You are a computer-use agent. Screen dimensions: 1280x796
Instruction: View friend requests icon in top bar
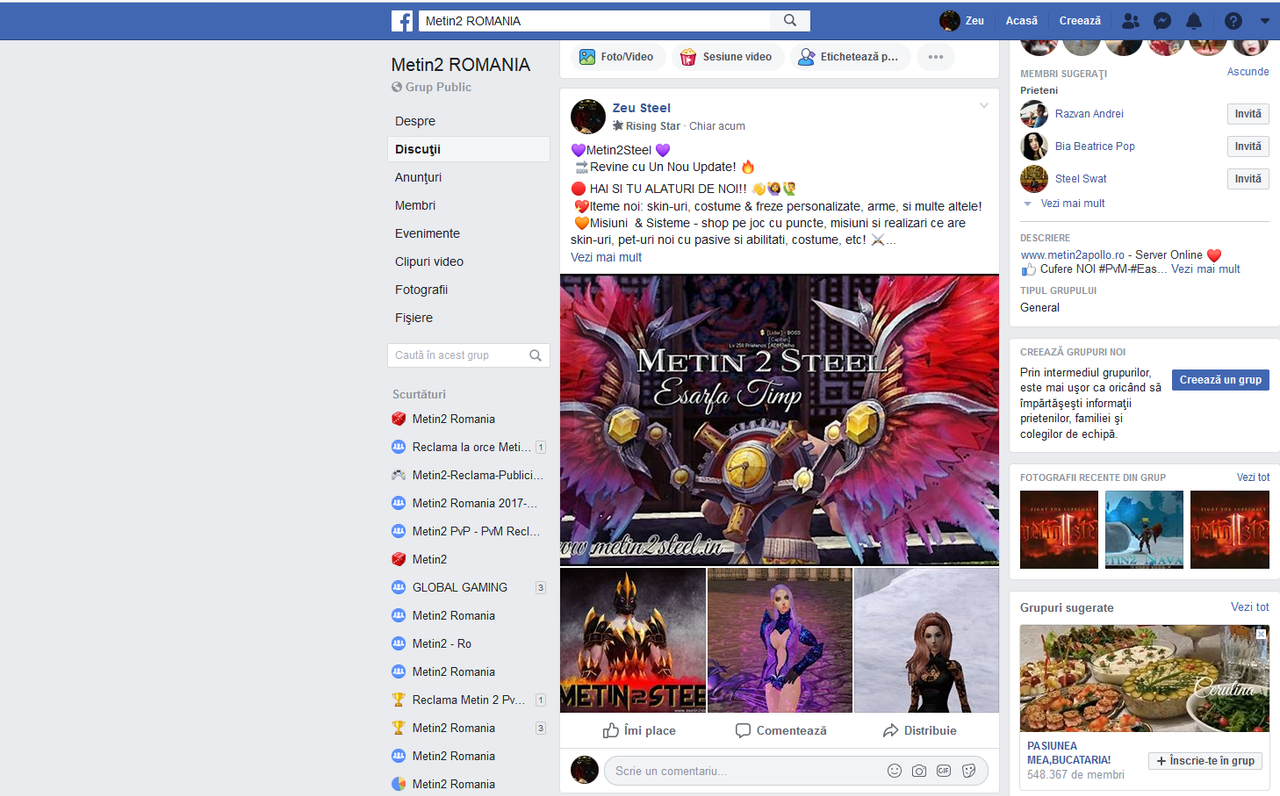click(1129, 20)
